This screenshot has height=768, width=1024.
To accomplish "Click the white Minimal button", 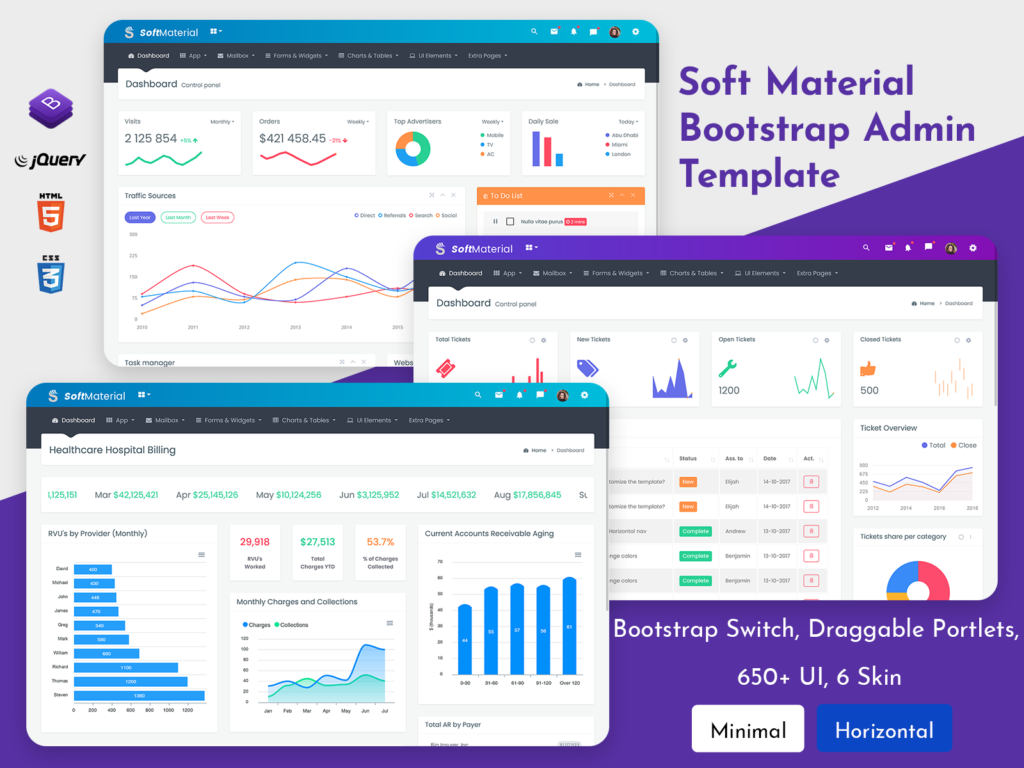I will click(x=748, y=731).
